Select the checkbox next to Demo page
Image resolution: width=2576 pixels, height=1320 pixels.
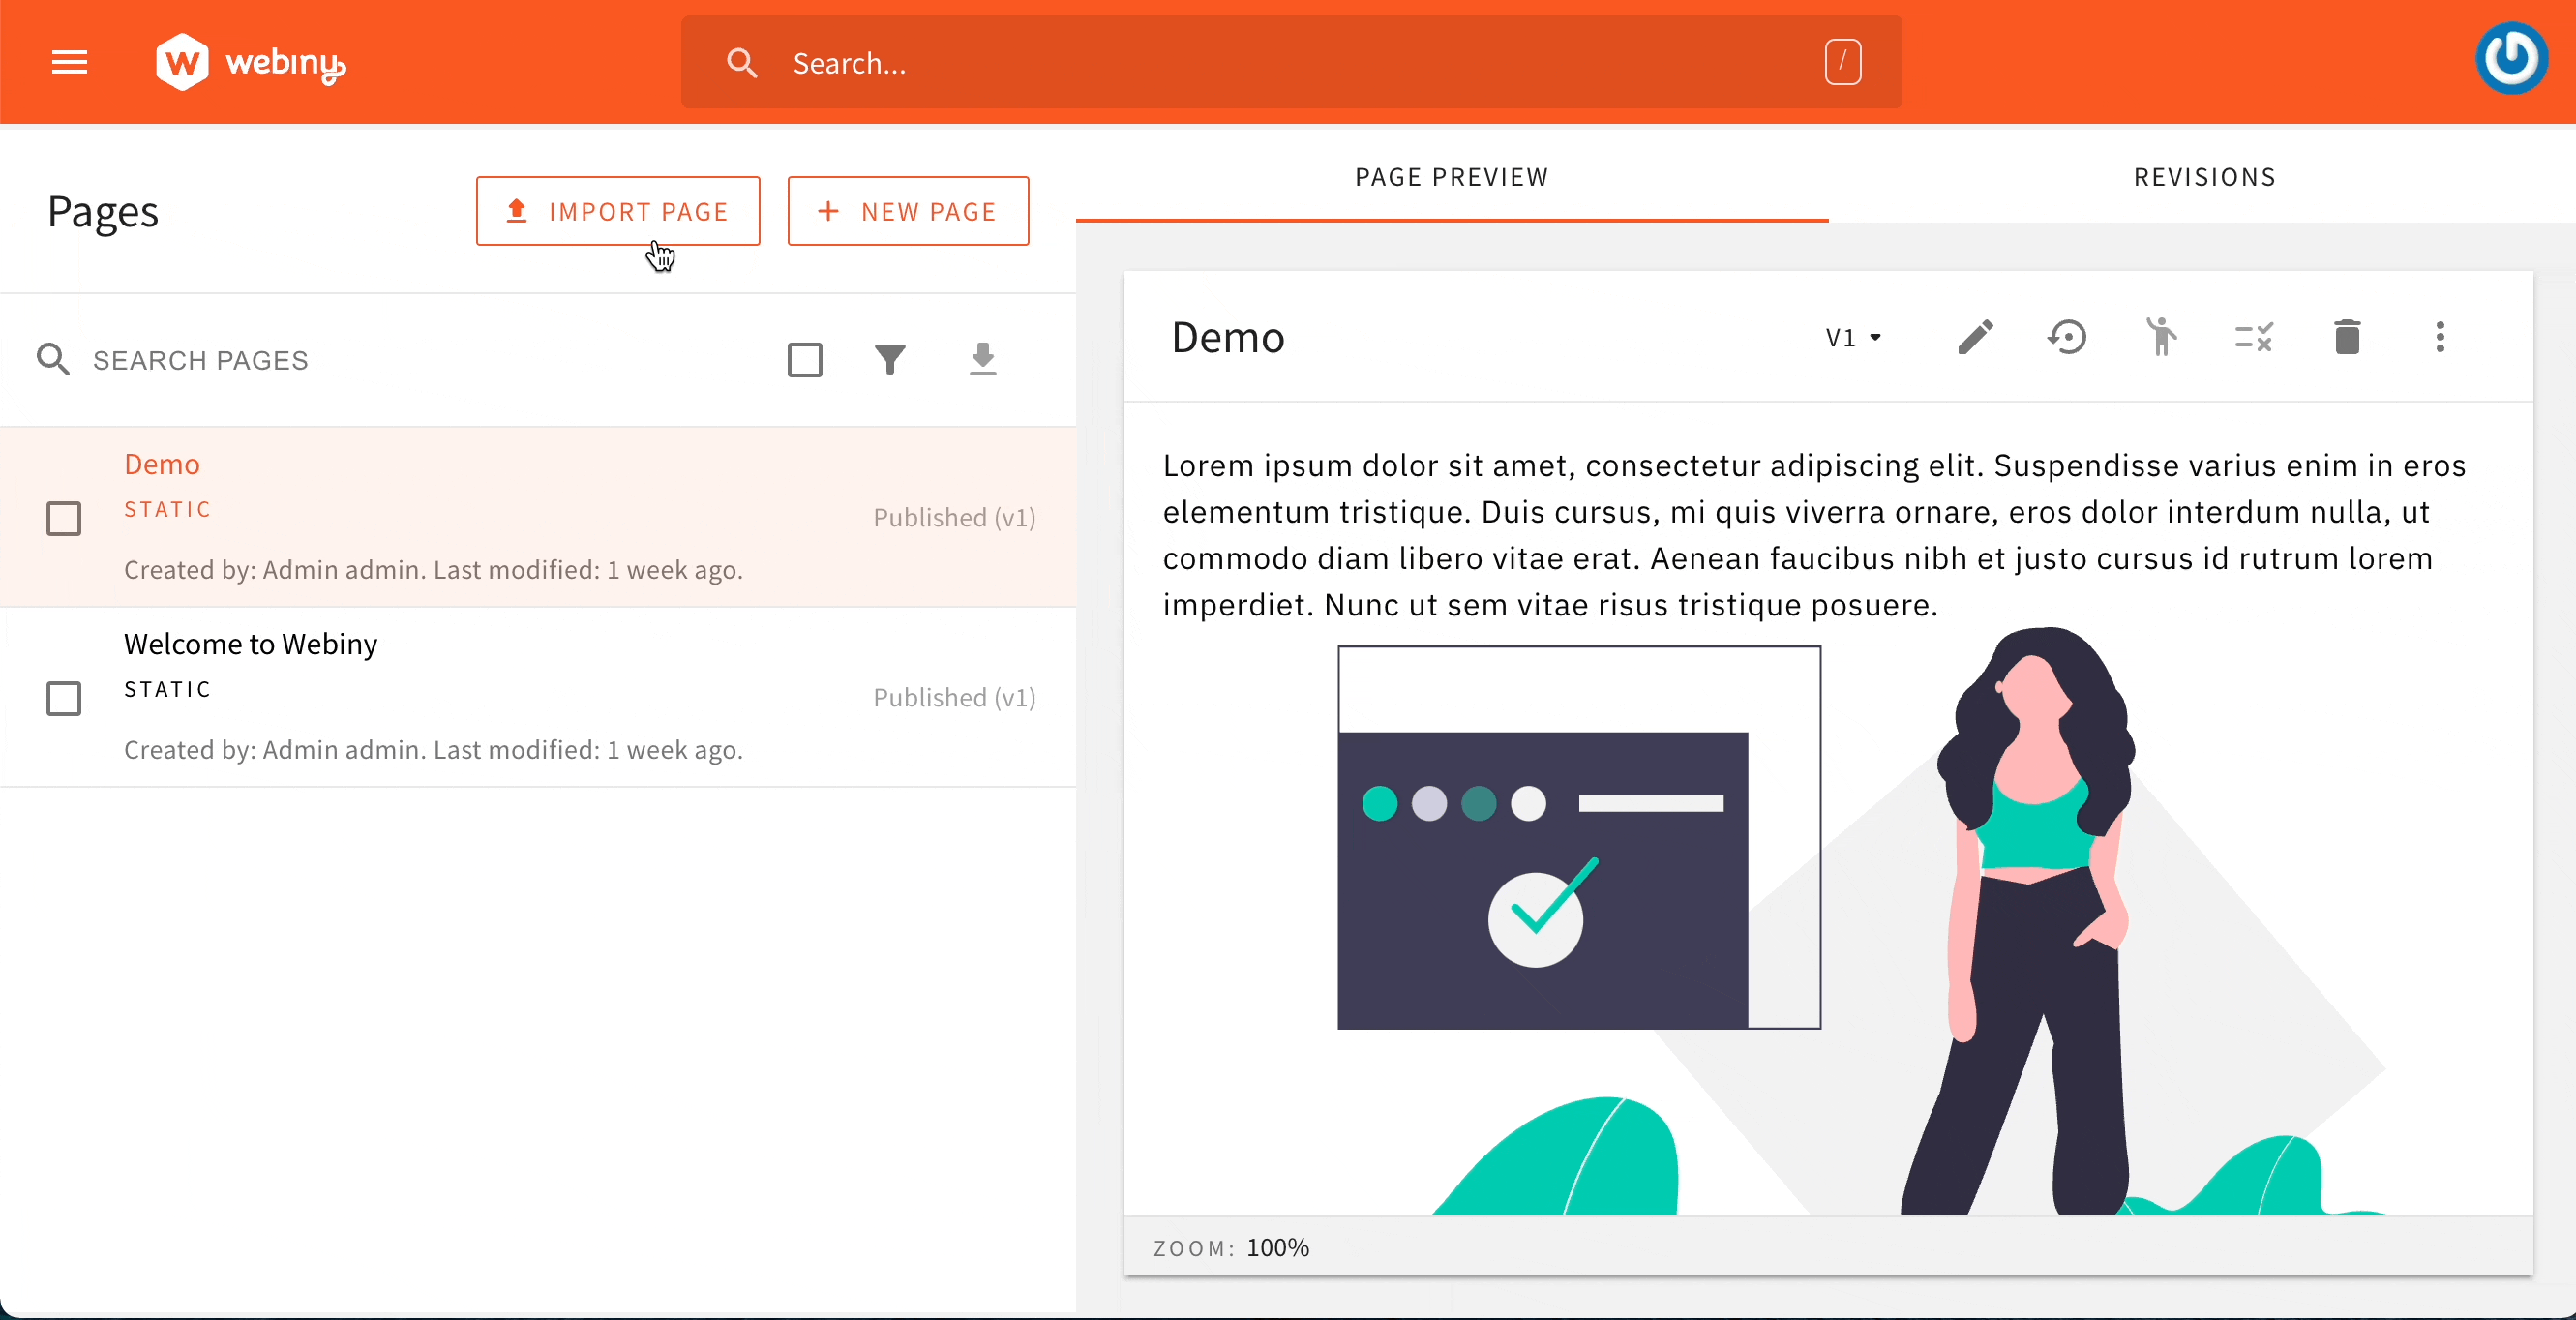(64, 517)
